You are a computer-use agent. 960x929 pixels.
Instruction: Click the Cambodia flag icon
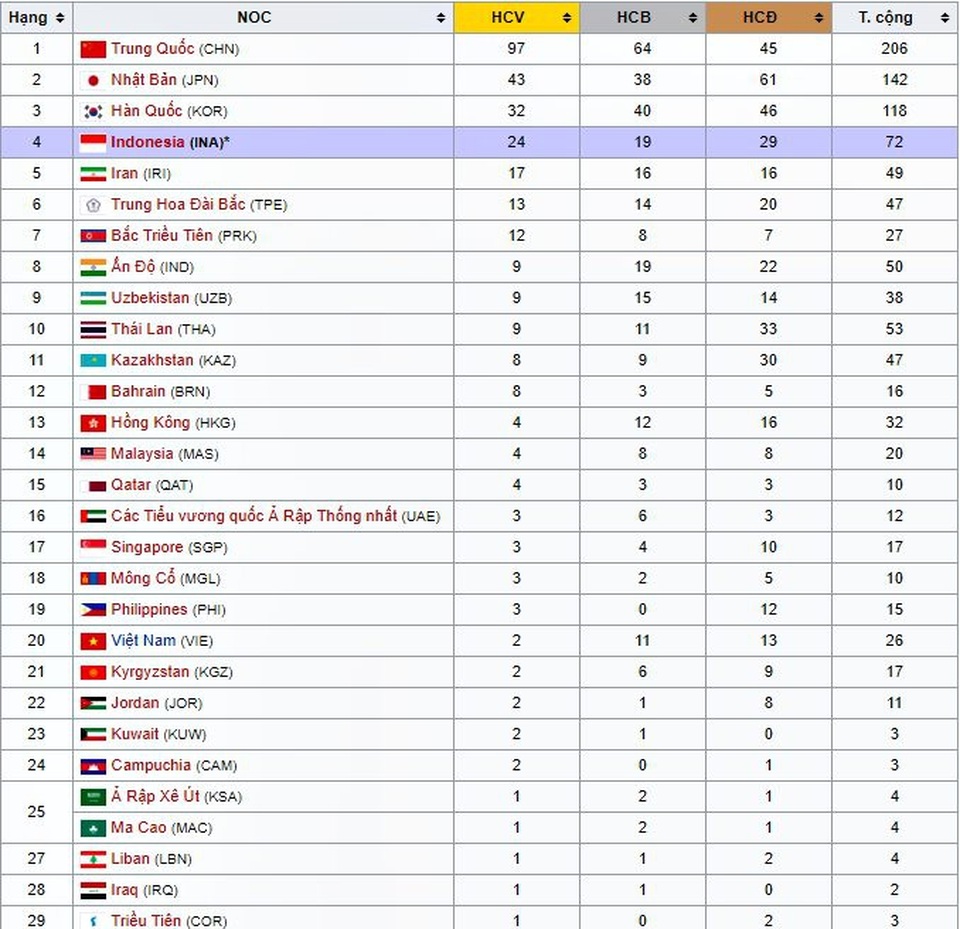(93, 766)
